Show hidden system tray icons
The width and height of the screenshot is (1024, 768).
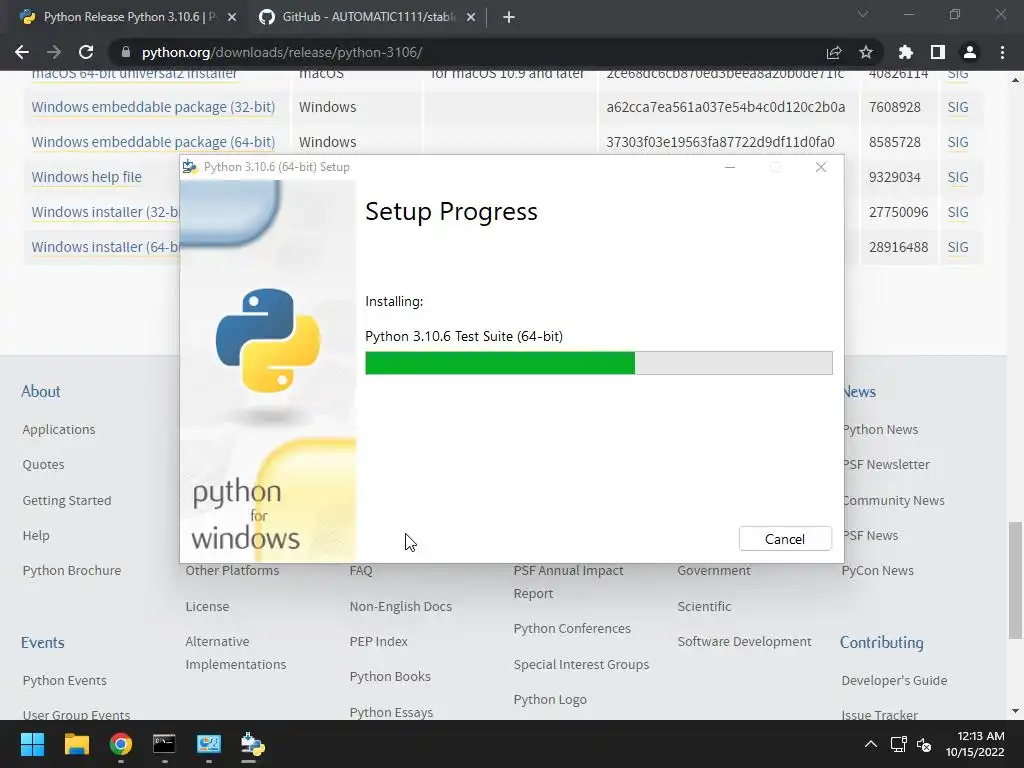click(871, 744)
